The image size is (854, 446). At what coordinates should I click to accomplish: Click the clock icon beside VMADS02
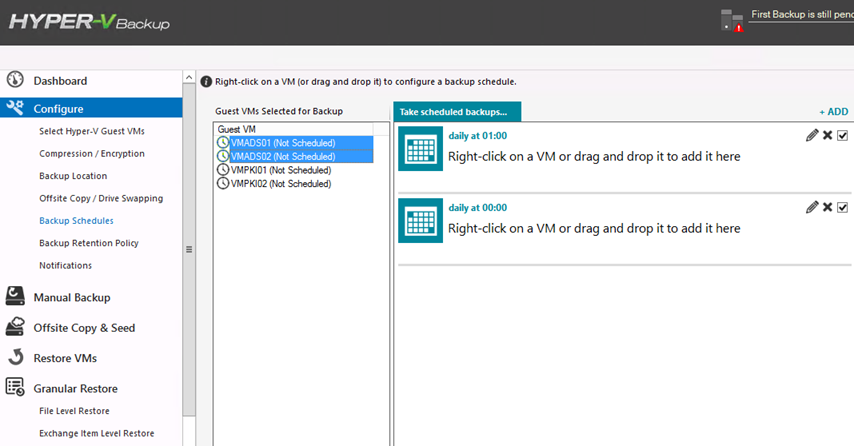pos(223,156)
